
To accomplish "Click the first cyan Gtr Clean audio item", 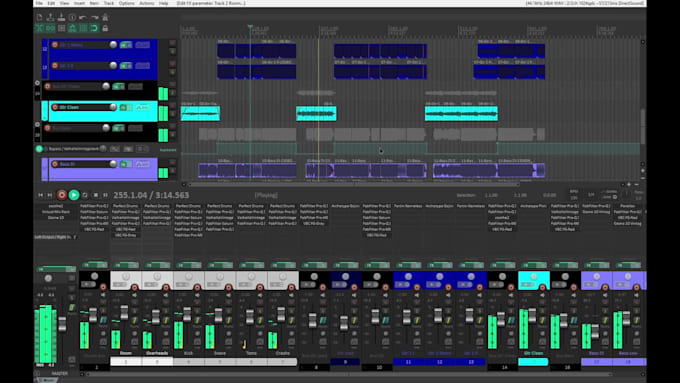I will [x=200, y=114].
